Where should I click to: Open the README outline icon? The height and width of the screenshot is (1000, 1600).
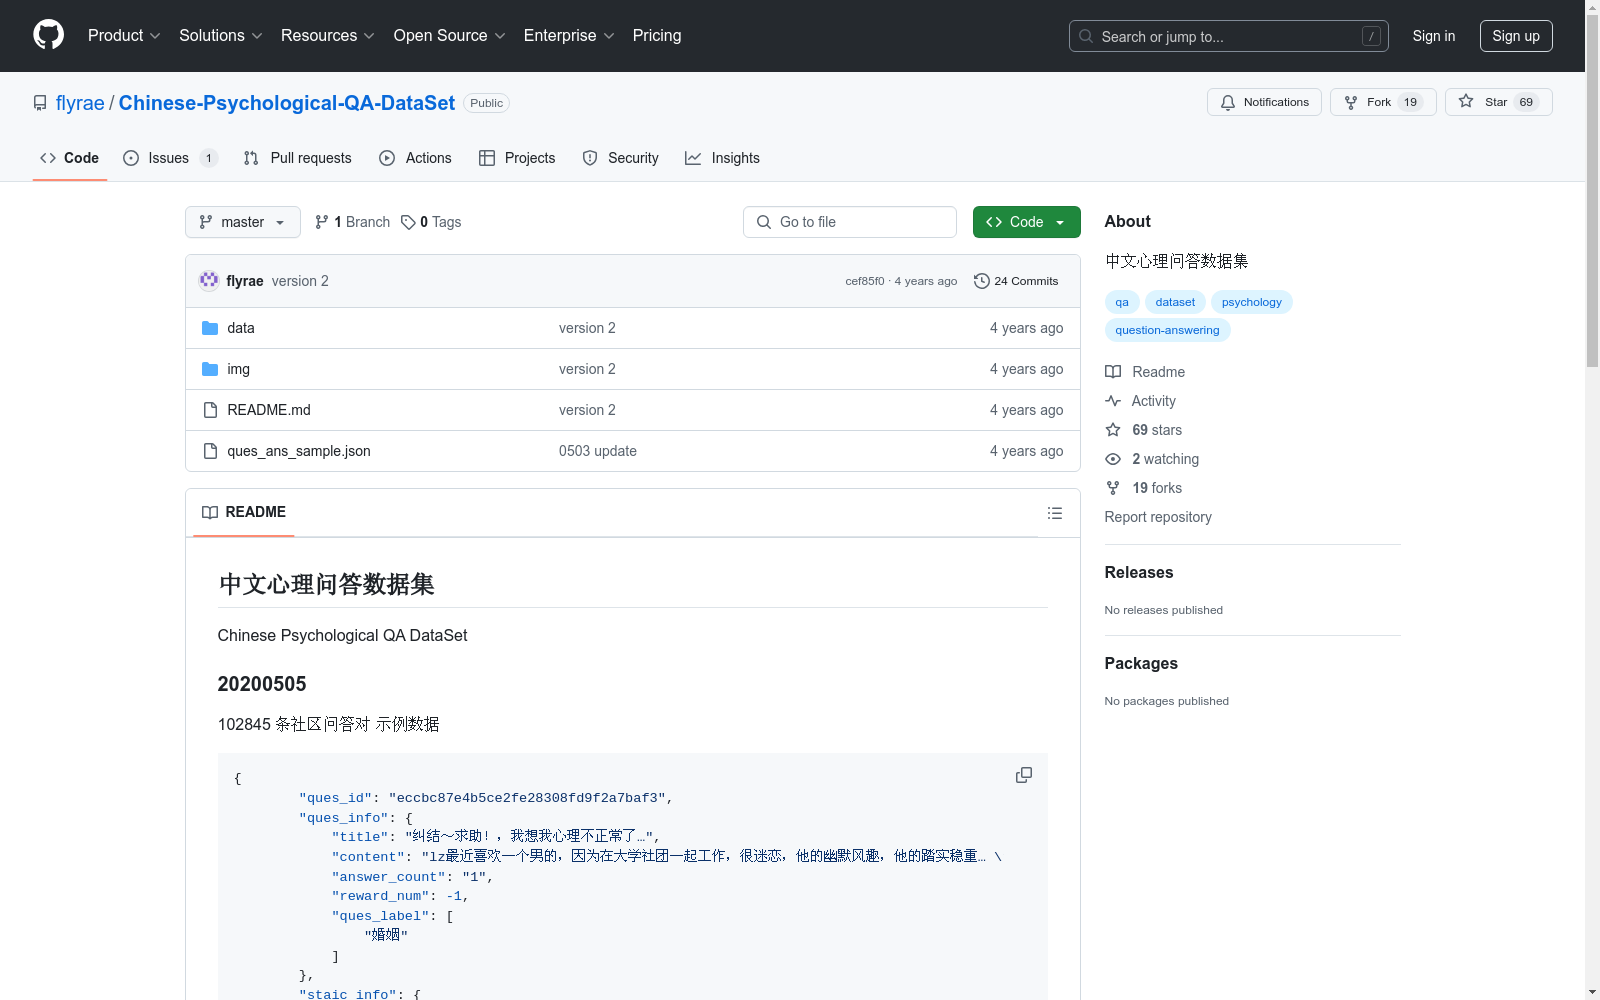(x=1054, y=513)
